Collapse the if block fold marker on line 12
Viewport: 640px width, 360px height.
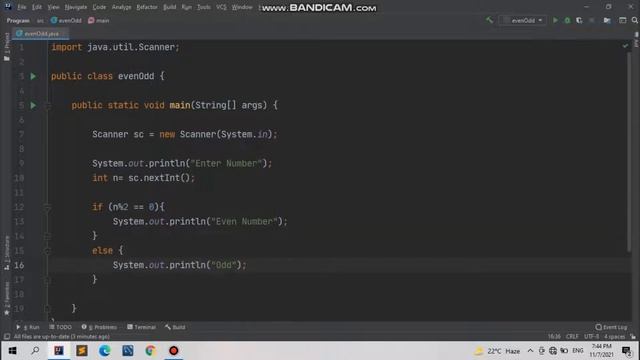(x=47, y=207)
